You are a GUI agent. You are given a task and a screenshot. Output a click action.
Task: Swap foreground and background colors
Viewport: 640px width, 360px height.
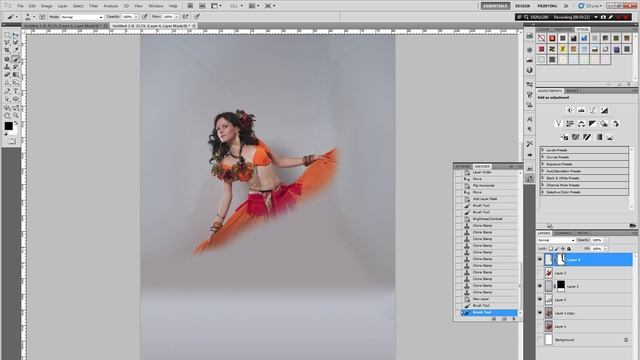pyautogui.click(x=16, y=123)
